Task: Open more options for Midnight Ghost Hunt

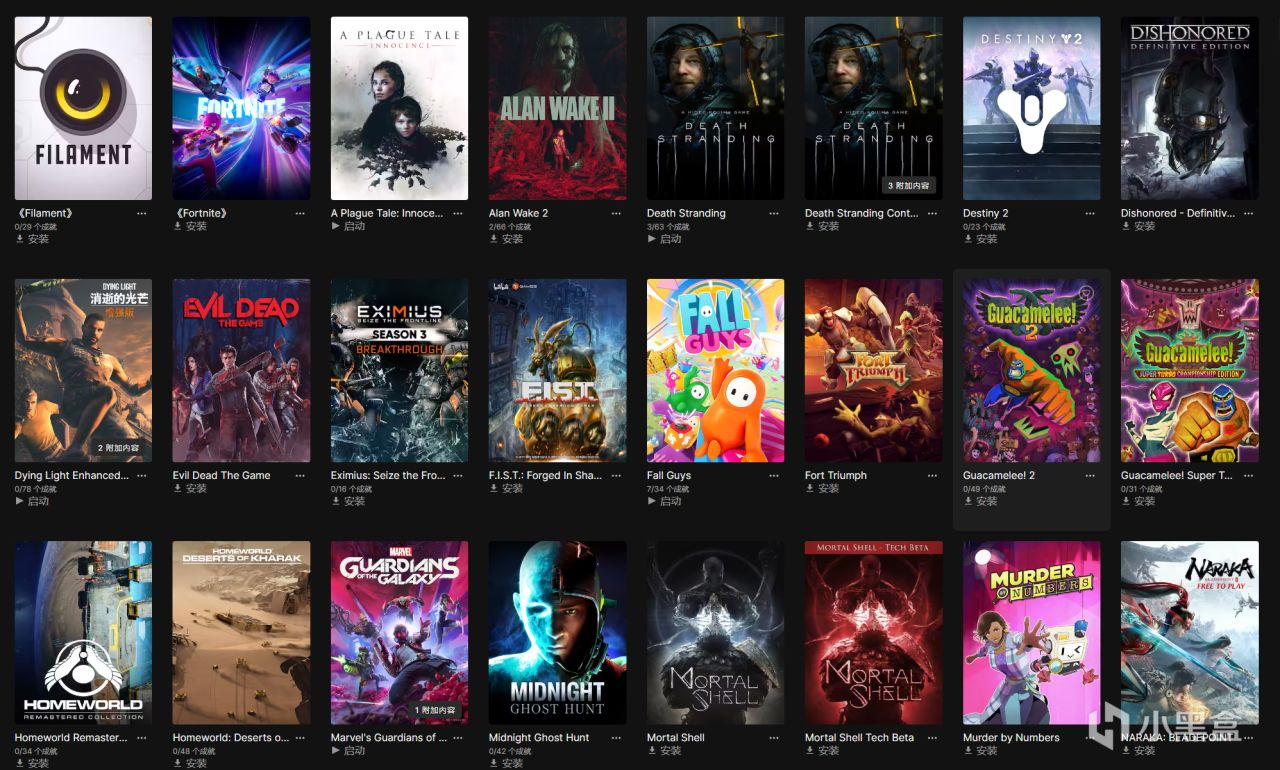Action: point(616,737)
